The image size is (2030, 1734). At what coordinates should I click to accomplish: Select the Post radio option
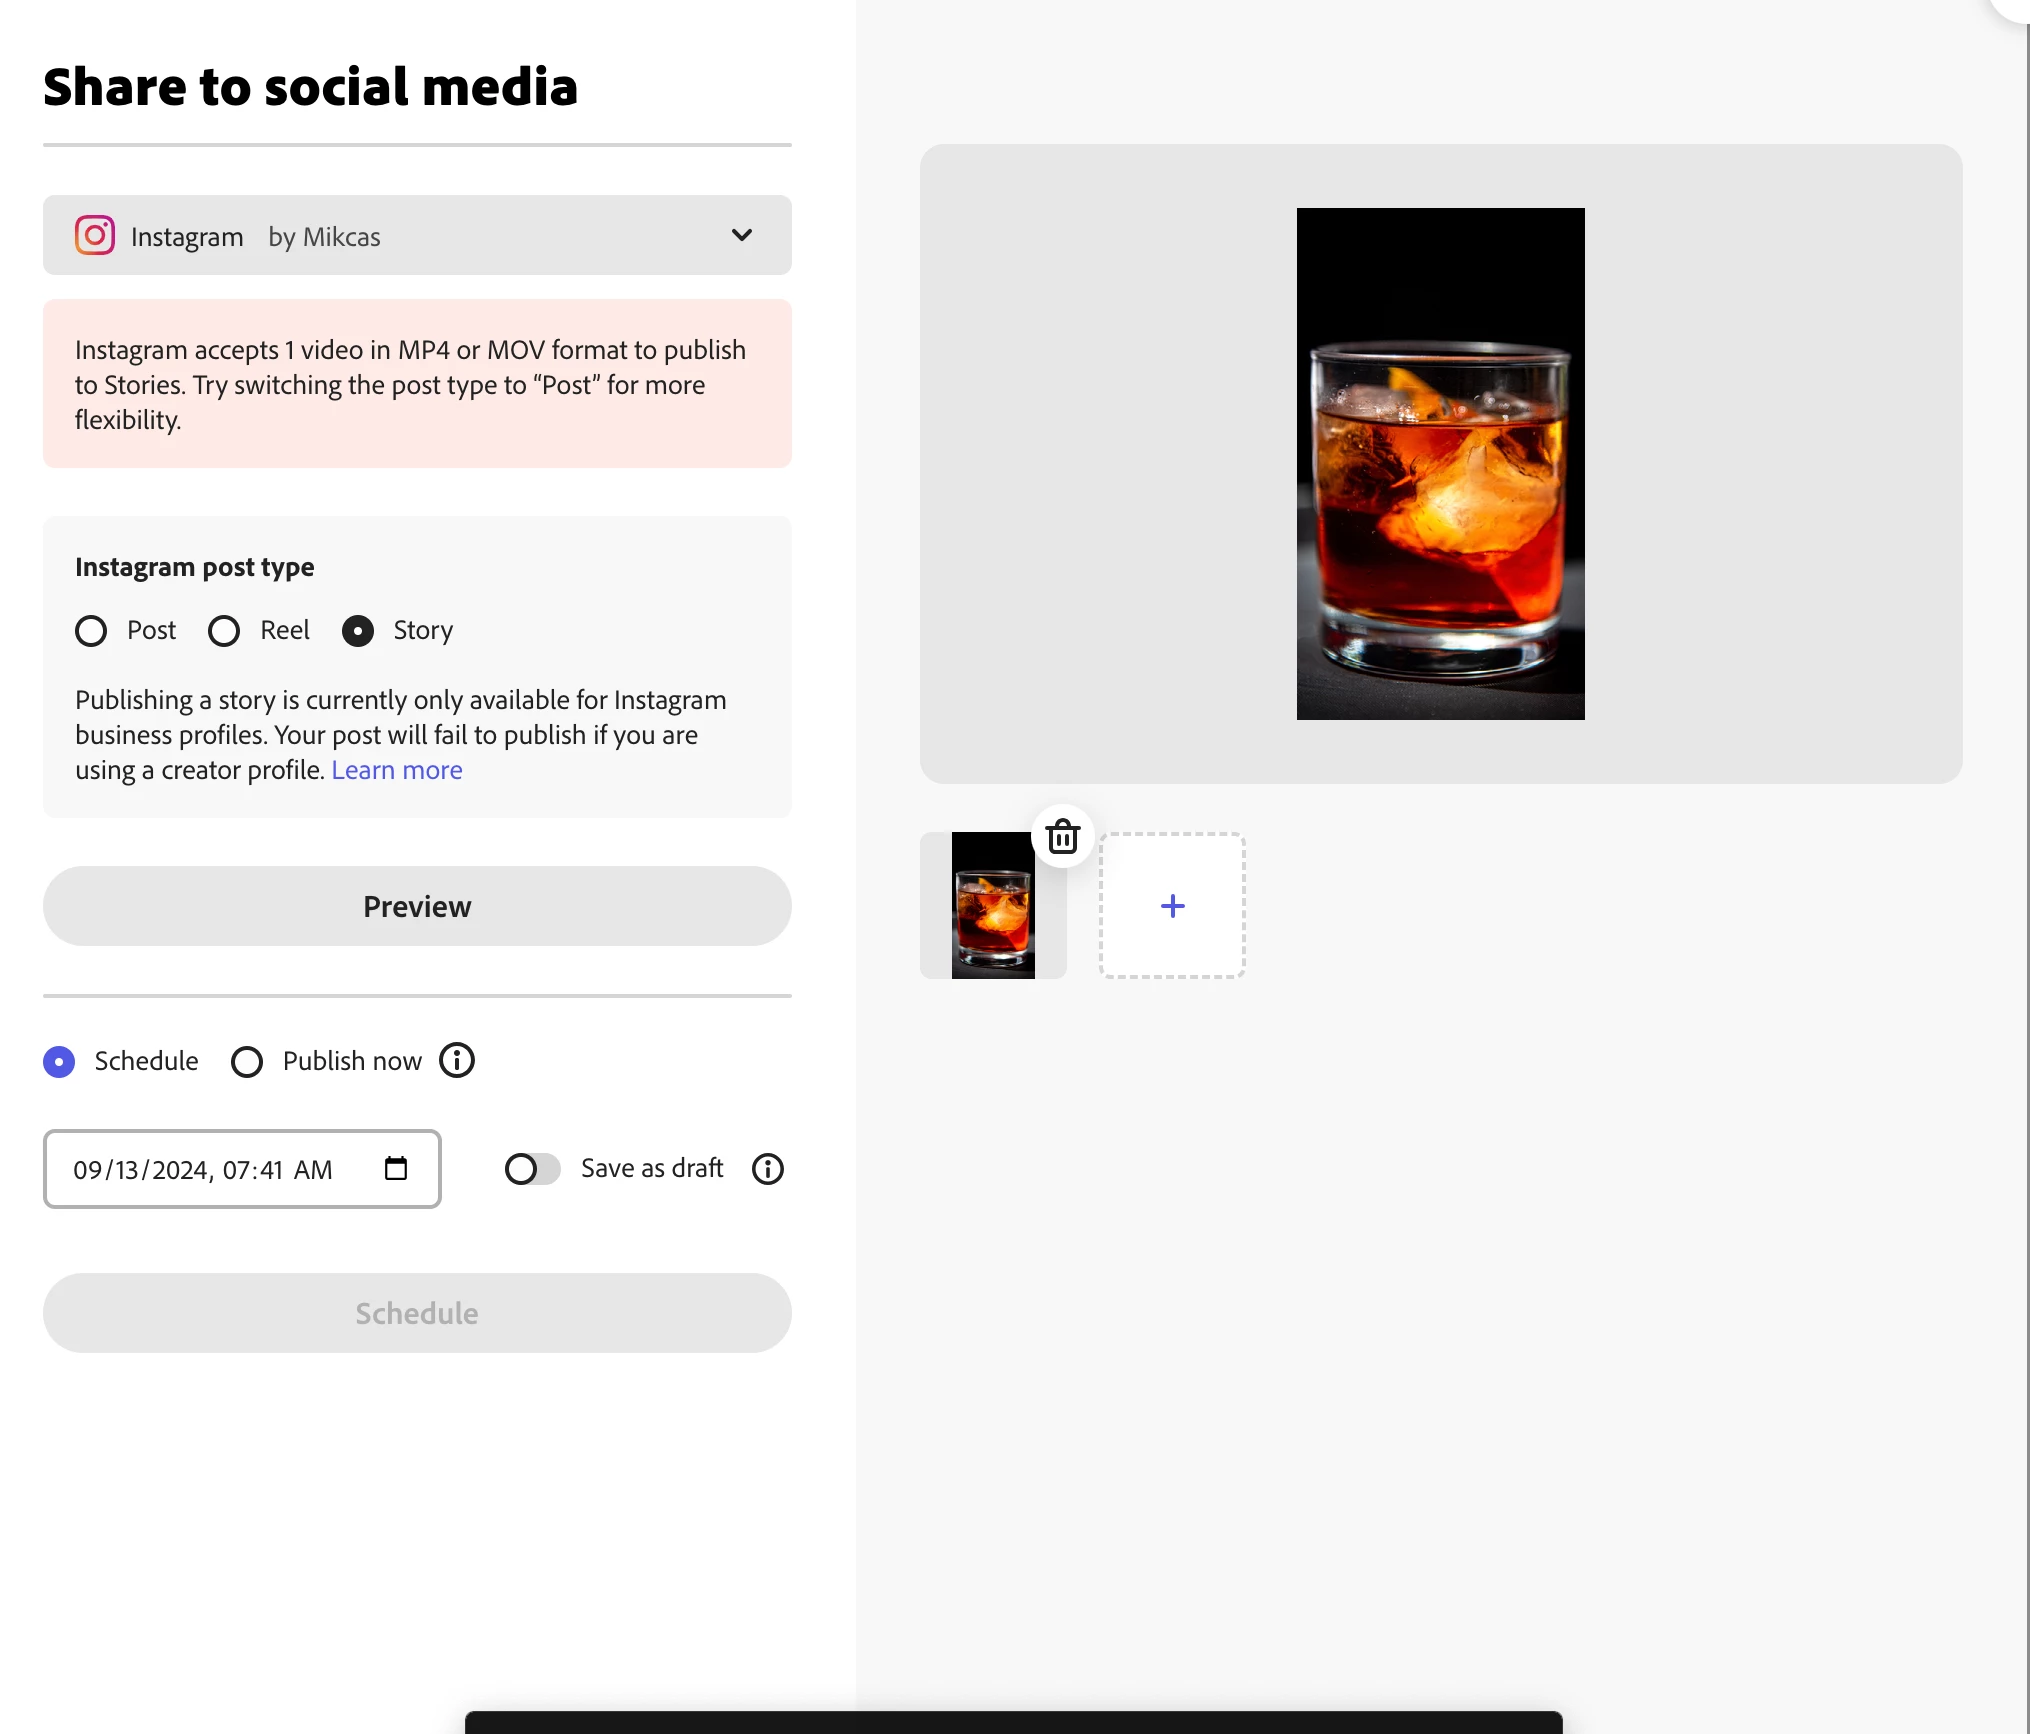(x=91, y=631)
